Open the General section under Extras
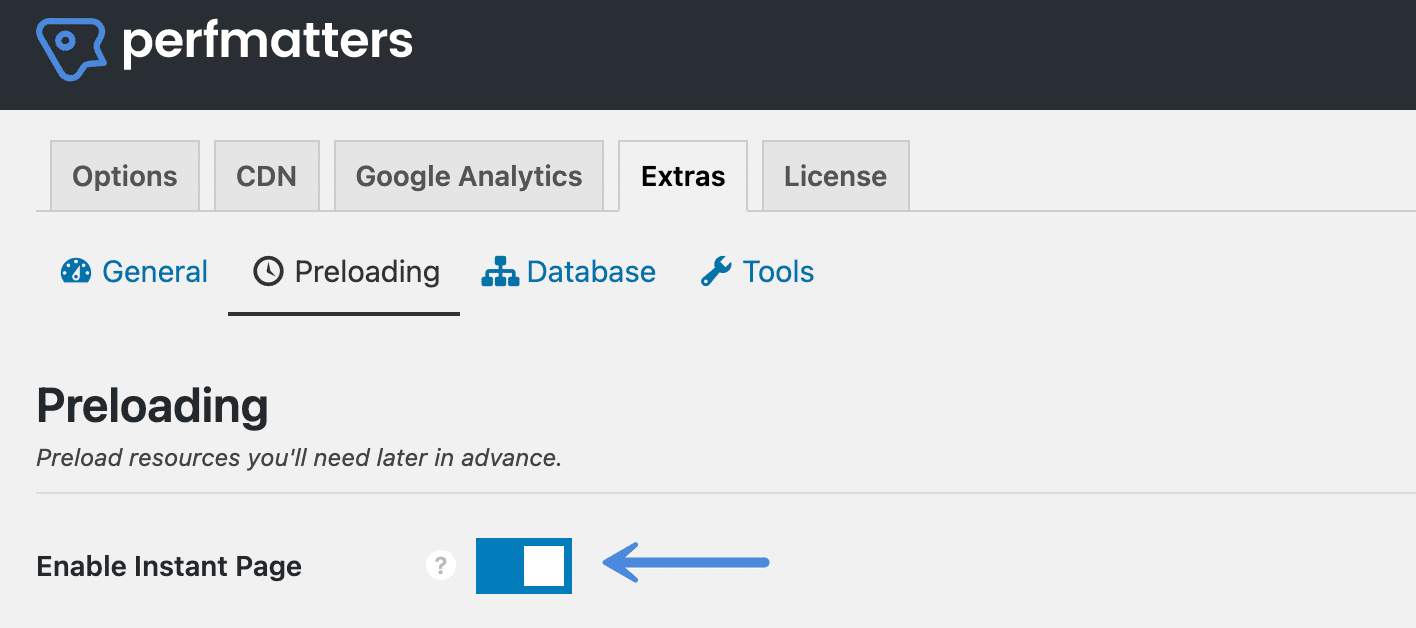The image size is (1416, 628). click(154, 270)
